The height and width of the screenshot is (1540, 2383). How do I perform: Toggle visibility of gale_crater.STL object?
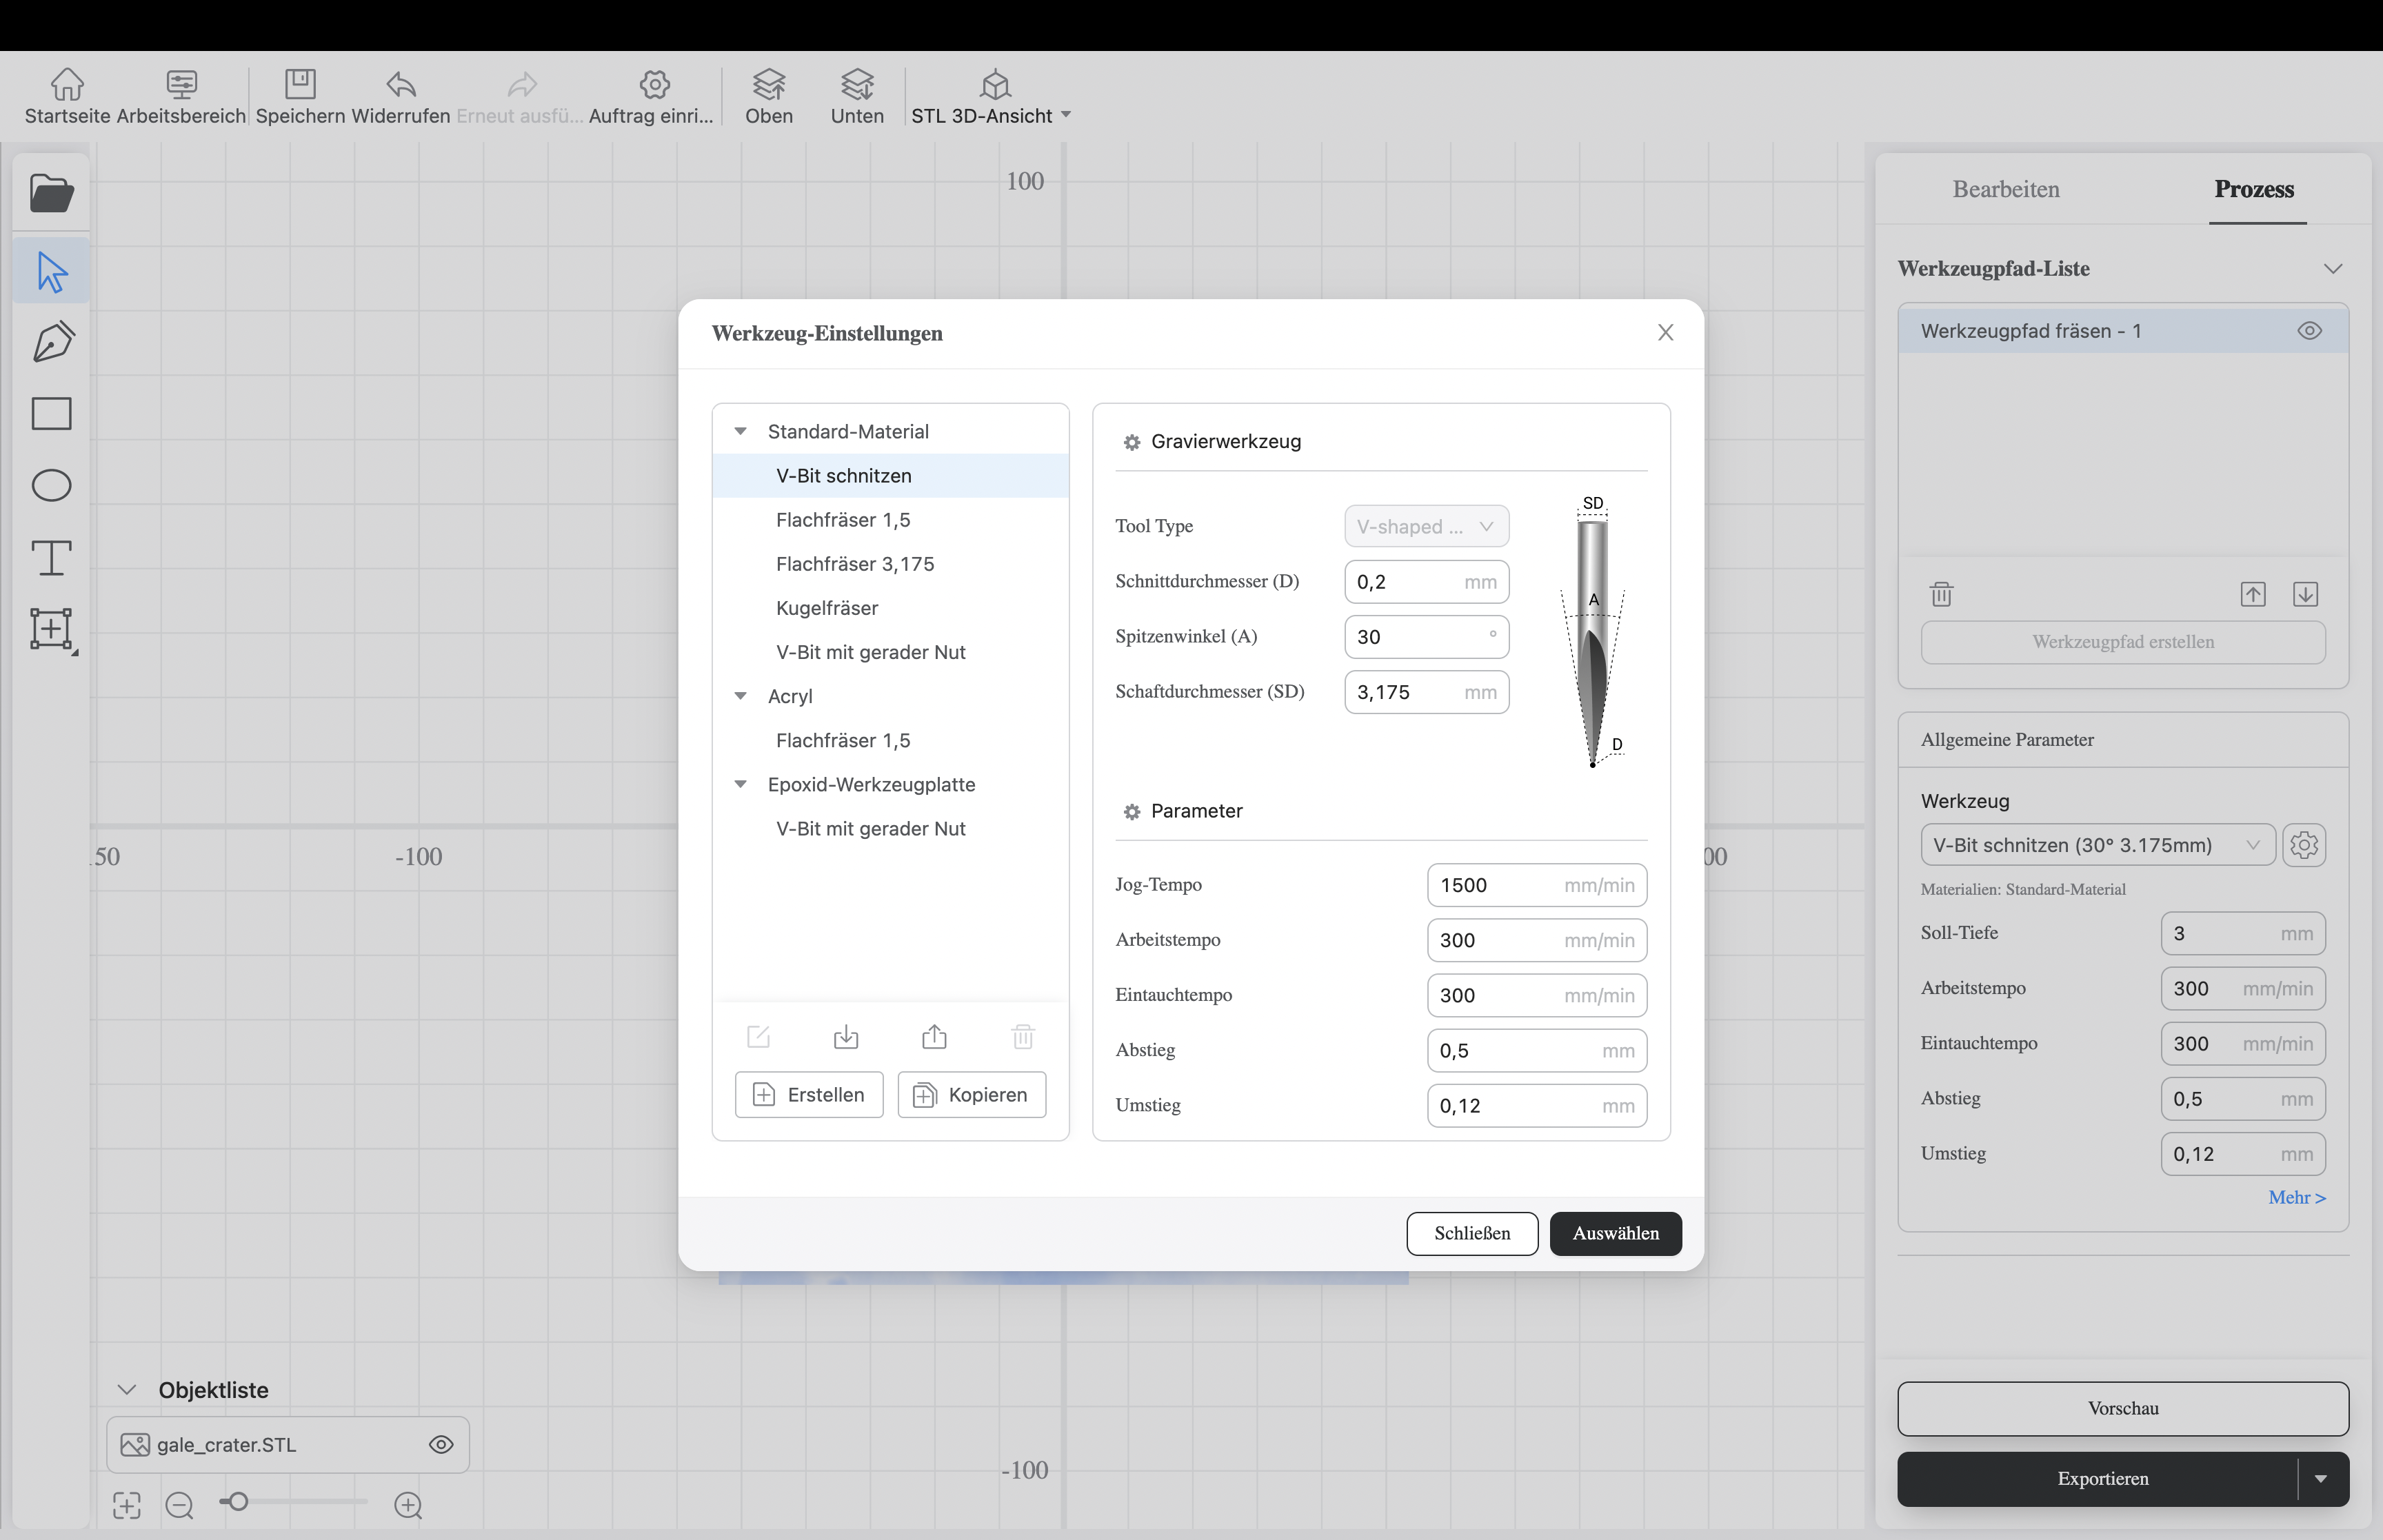441,1445
